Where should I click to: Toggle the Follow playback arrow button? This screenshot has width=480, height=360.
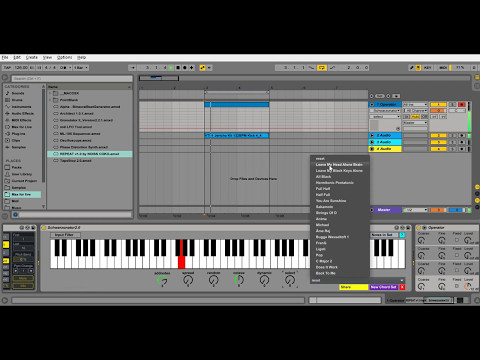132,68
